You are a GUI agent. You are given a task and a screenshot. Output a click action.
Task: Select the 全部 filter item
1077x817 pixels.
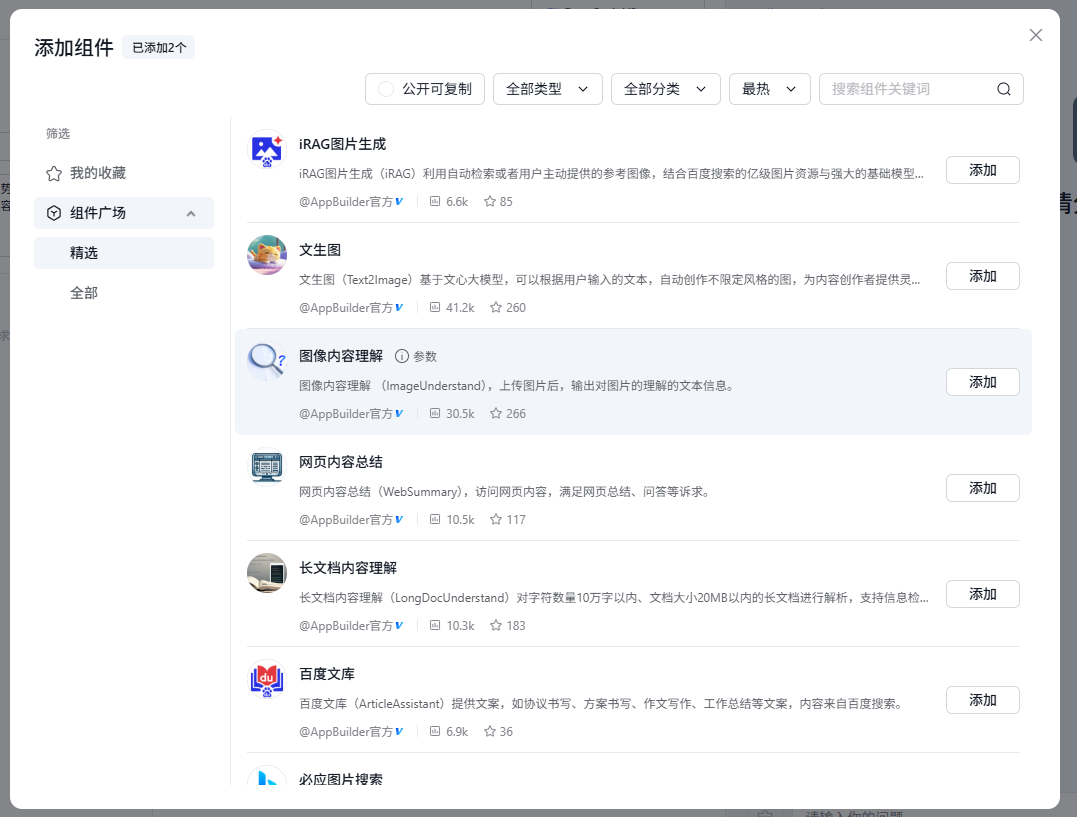84,293
